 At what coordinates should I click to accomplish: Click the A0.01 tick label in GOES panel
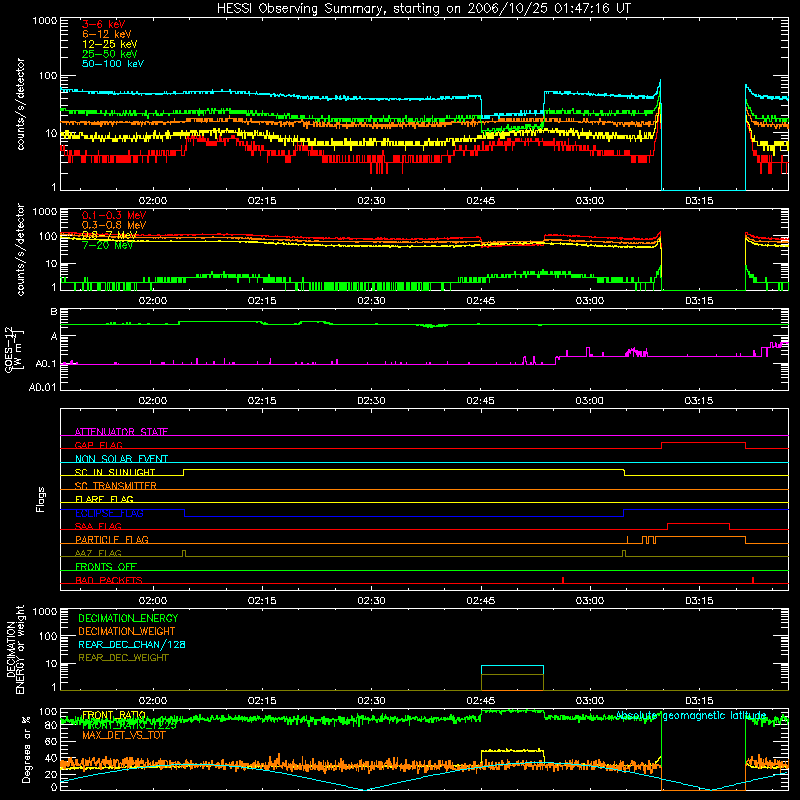[42, 387]
